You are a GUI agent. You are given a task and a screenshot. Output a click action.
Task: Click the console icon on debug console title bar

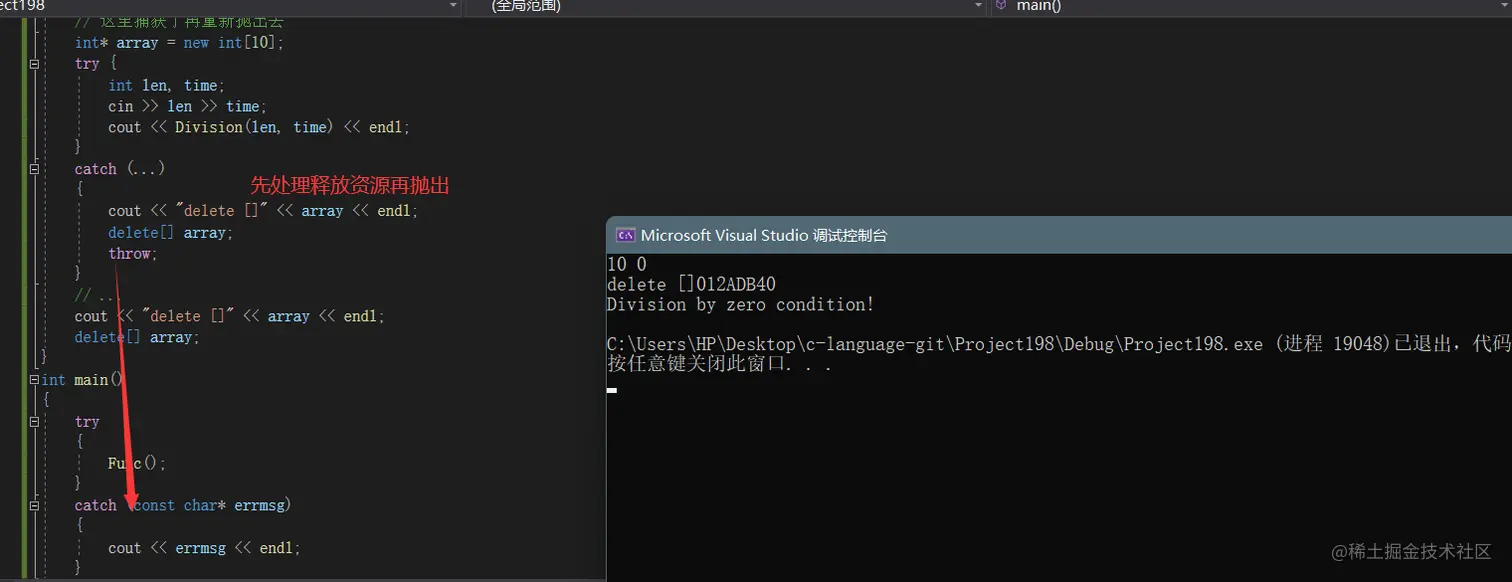tap(625, 235)
